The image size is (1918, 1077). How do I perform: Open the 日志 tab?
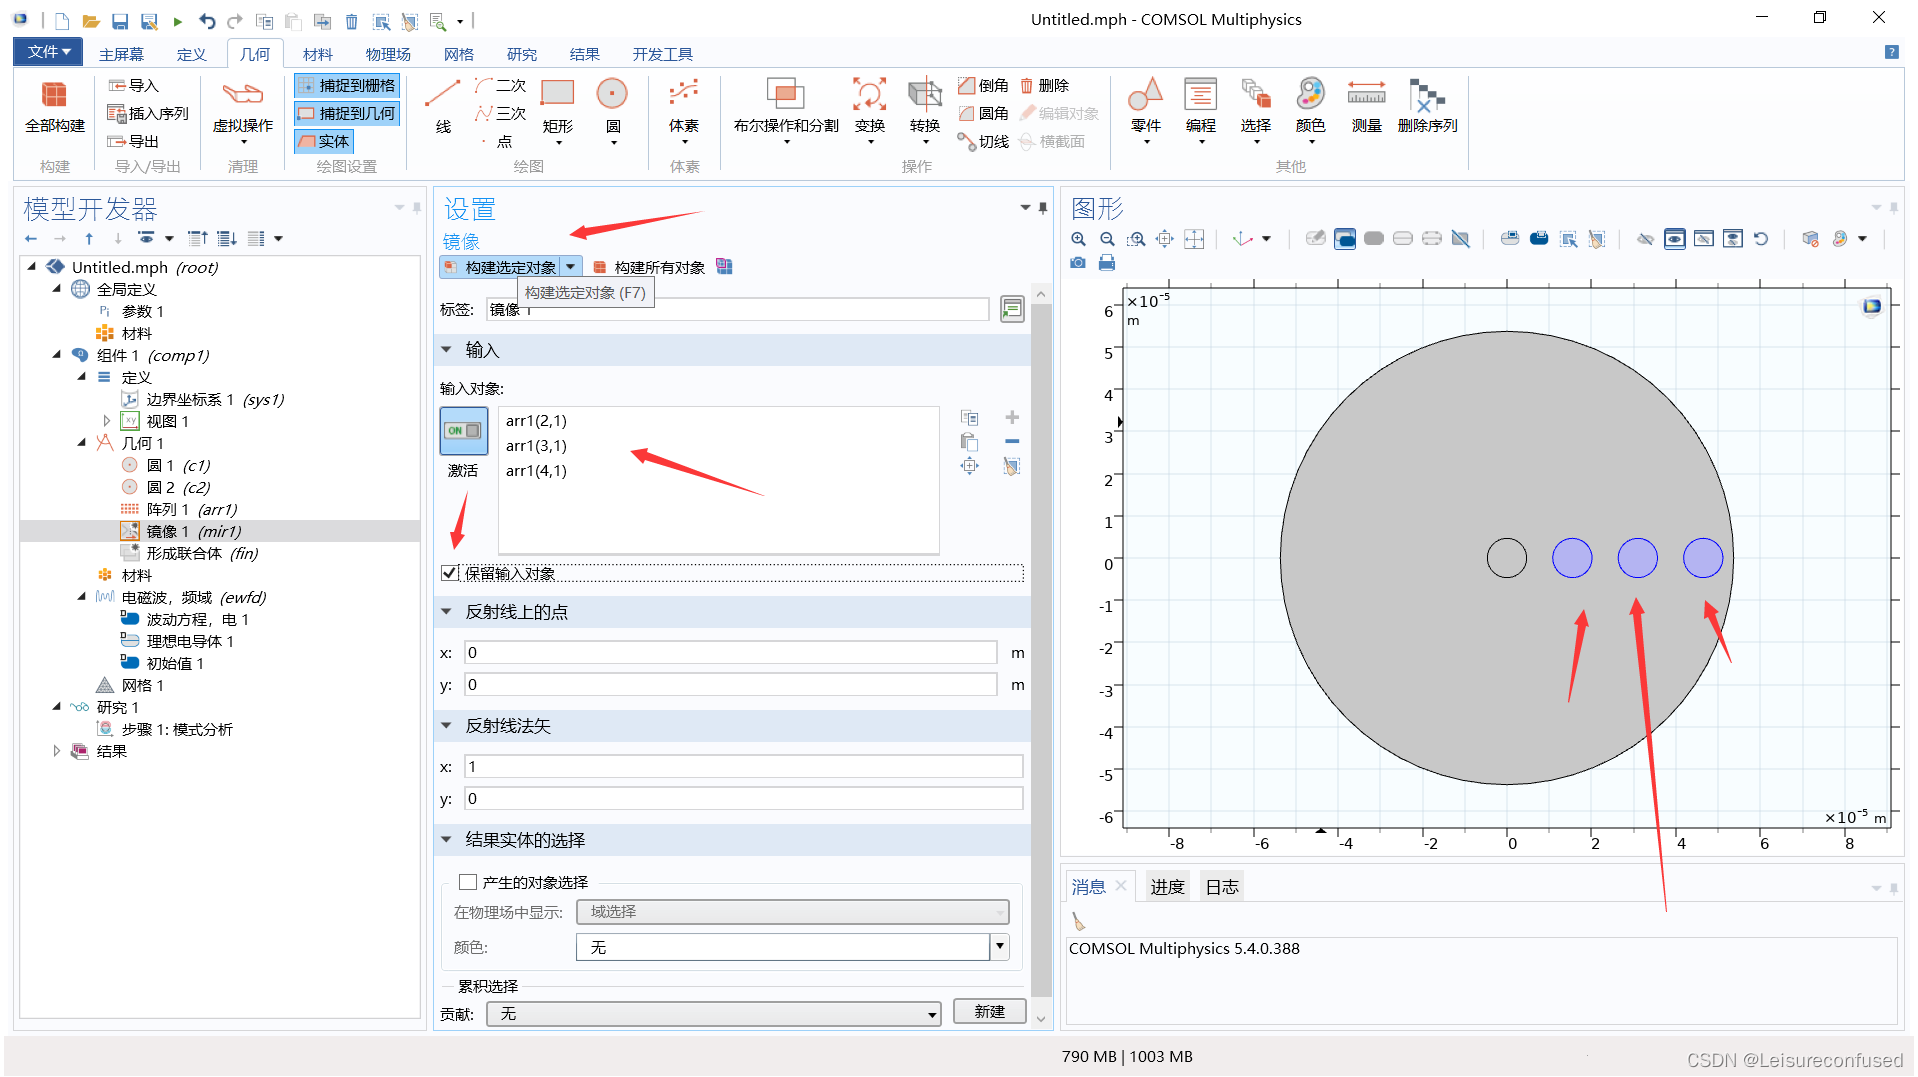click(1222, 887)
